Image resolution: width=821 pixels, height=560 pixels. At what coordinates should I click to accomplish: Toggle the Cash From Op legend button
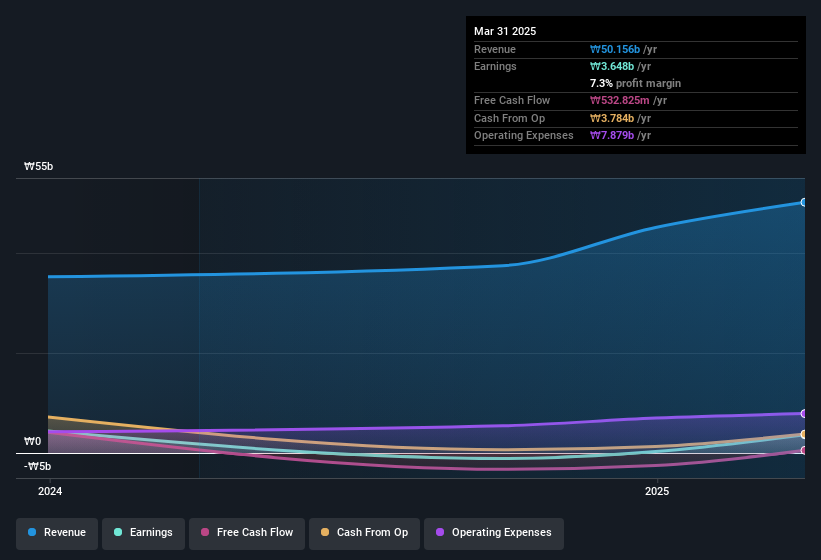coord(364,533)
